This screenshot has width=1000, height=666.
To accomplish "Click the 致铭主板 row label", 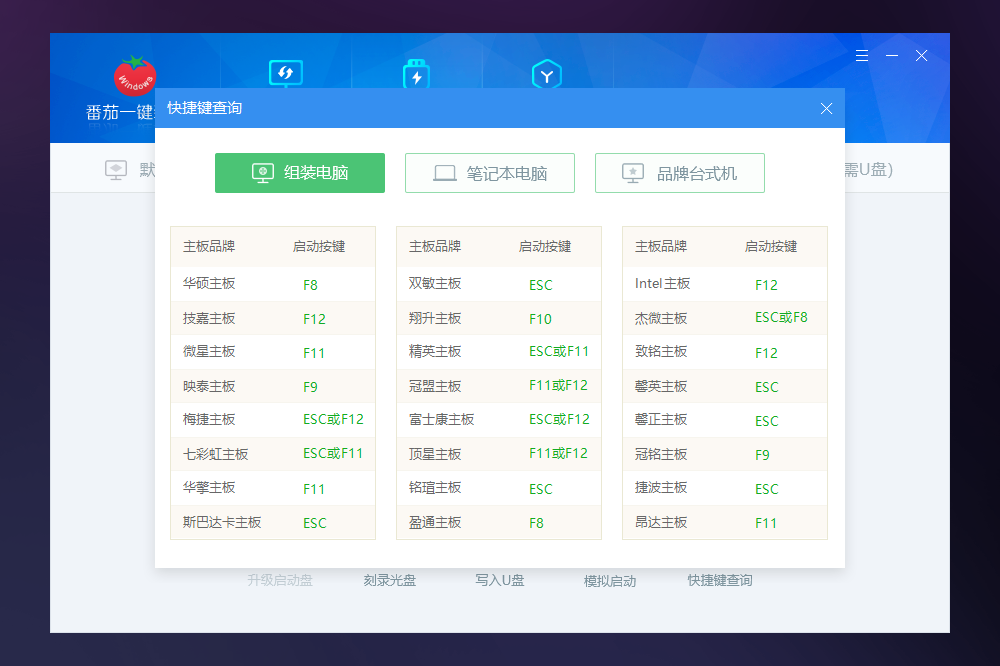I will point(661,352).
